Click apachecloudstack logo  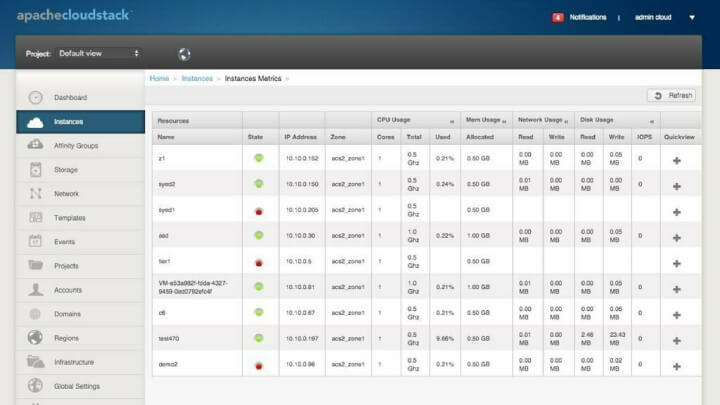click(73, 15)
